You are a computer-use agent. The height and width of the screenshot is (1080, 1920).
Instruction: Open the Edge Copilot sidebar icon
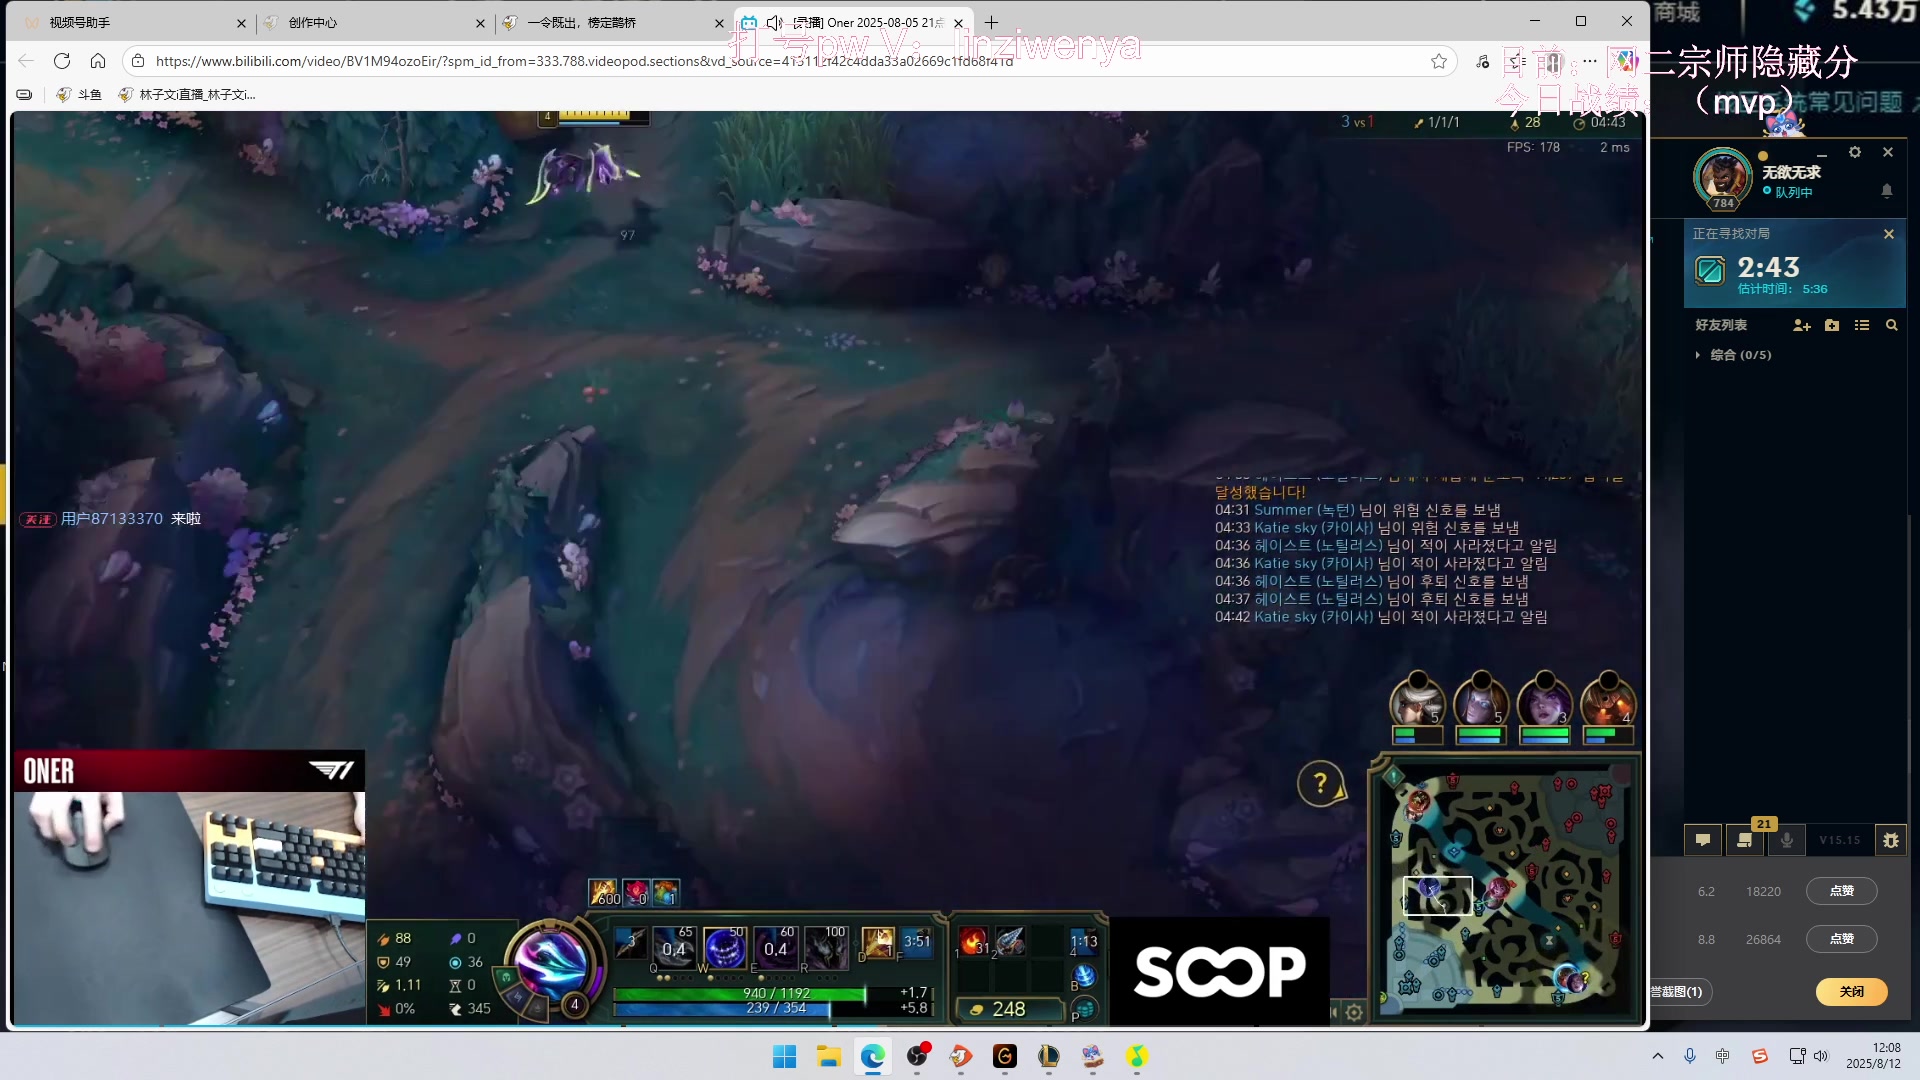[1626, 61]
